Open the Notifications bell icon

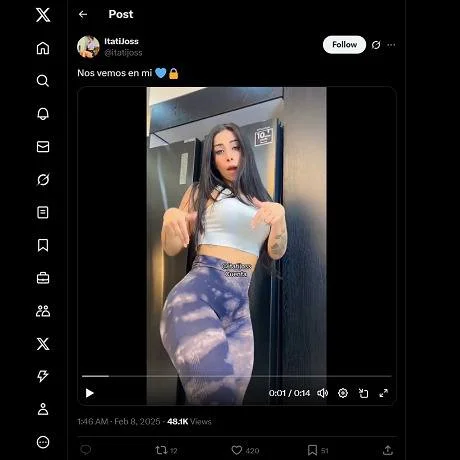(43, 114)
